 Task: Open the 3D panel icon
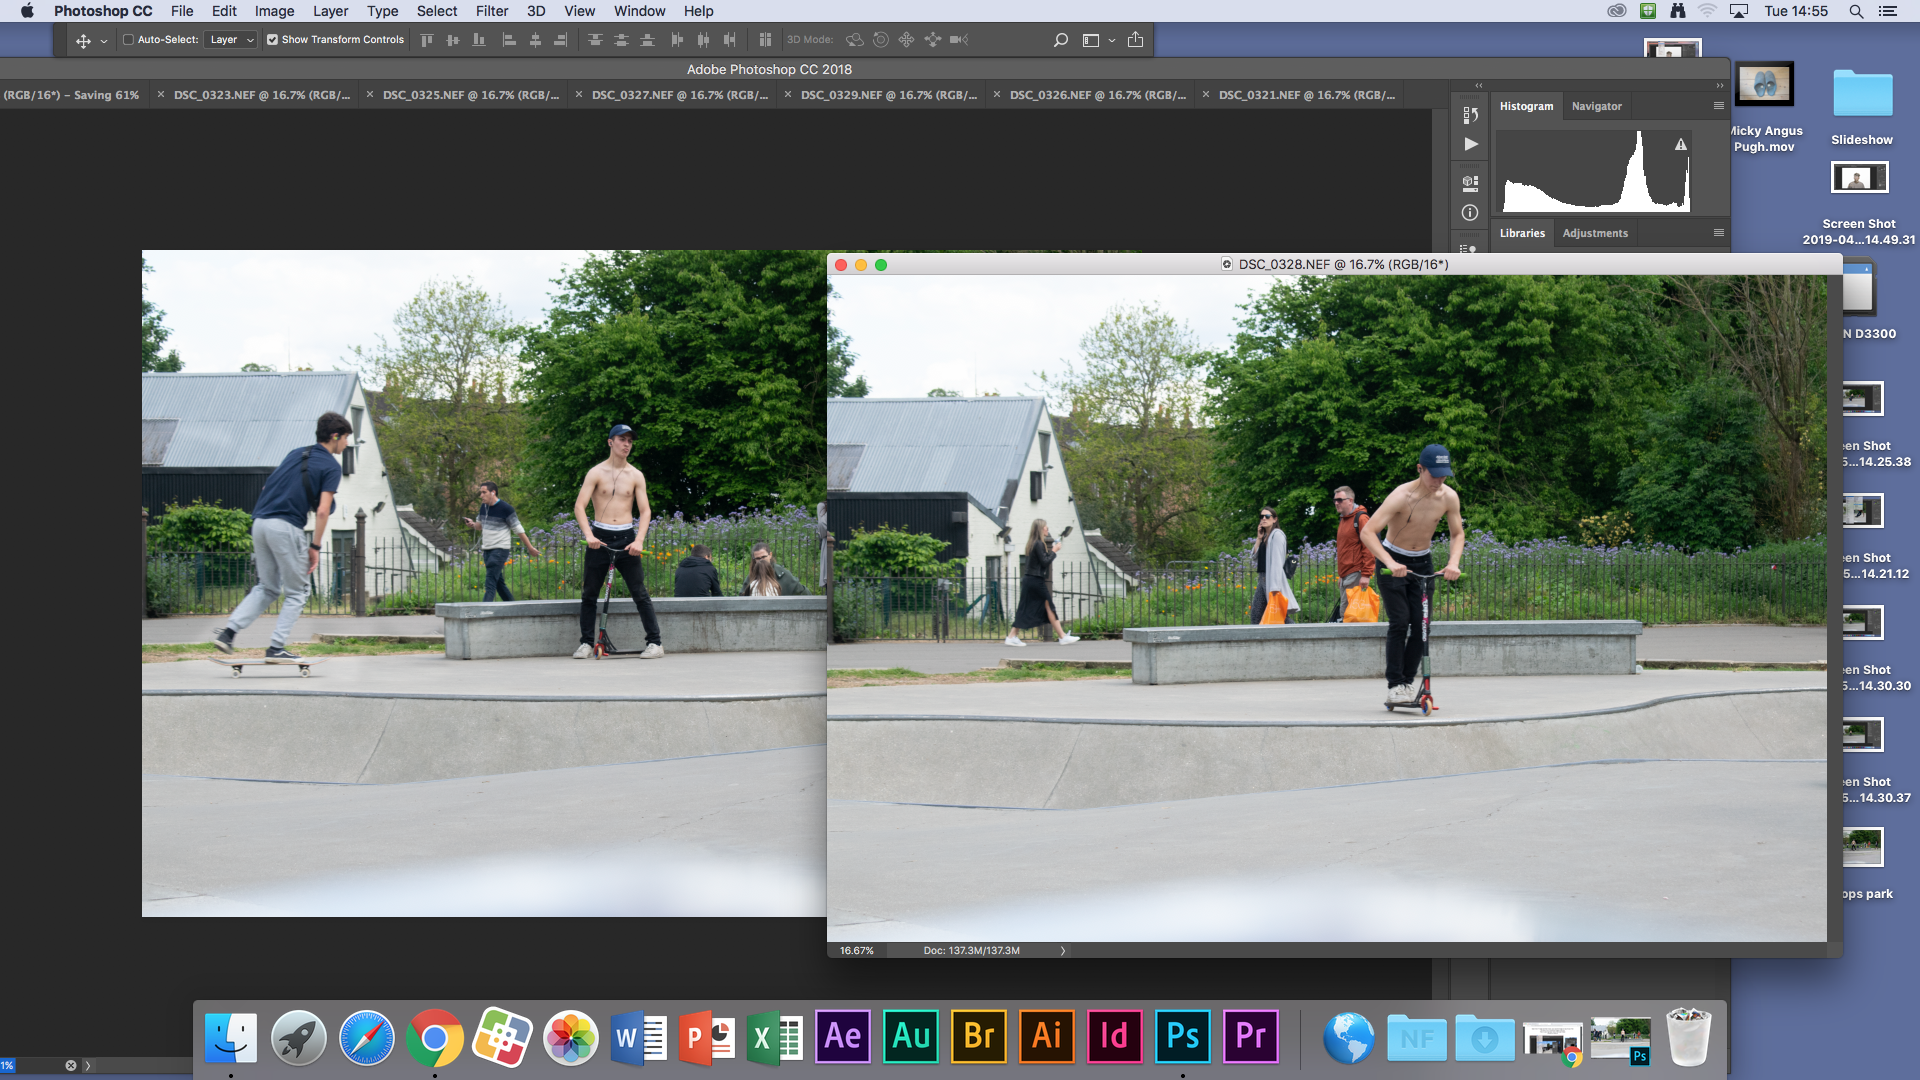(x=1470, y=183)
